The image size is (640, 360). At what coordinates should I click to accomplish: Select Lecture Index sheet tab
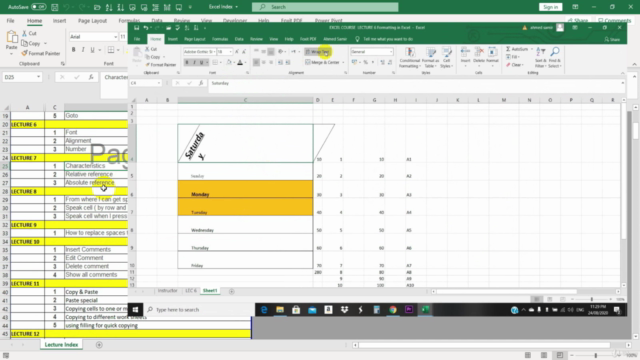pos(61,345)
